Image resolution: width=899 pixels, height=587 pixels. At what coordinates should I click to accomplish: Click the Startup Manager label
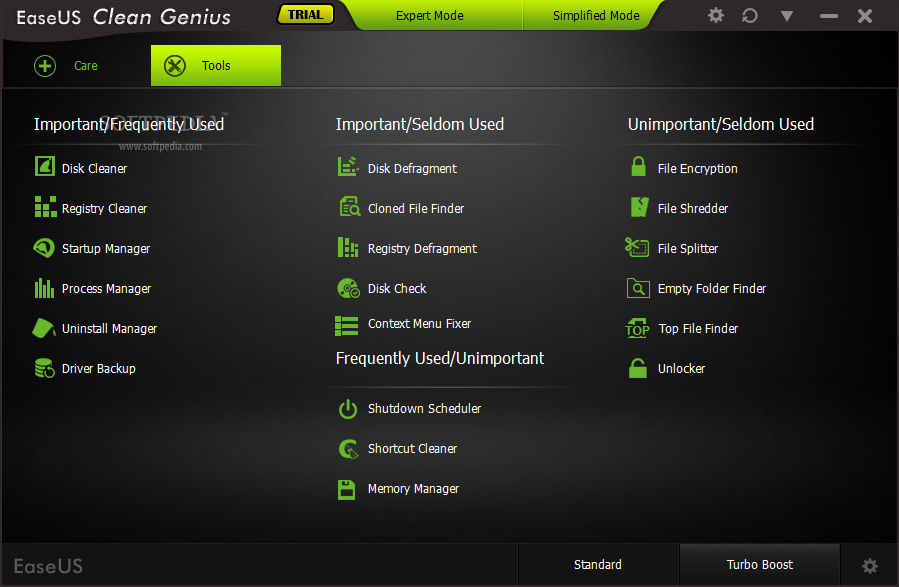106,249
